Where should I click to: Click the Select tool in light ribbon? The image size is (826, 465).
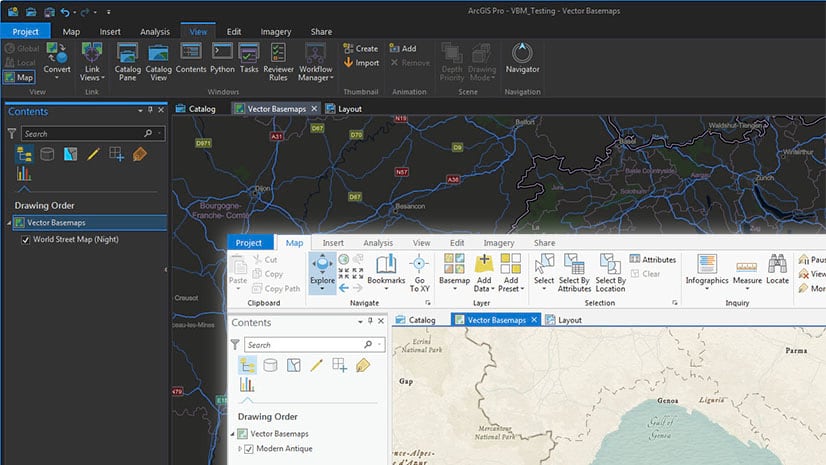[x=544, y=272]
